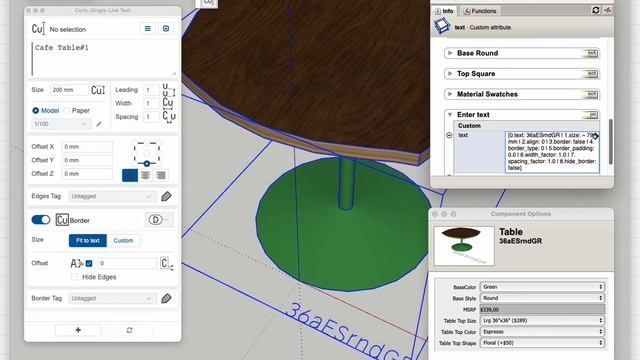Open details for Material Swatches component
The height and width of the screenshot is (360, 640).
(591, 94)
